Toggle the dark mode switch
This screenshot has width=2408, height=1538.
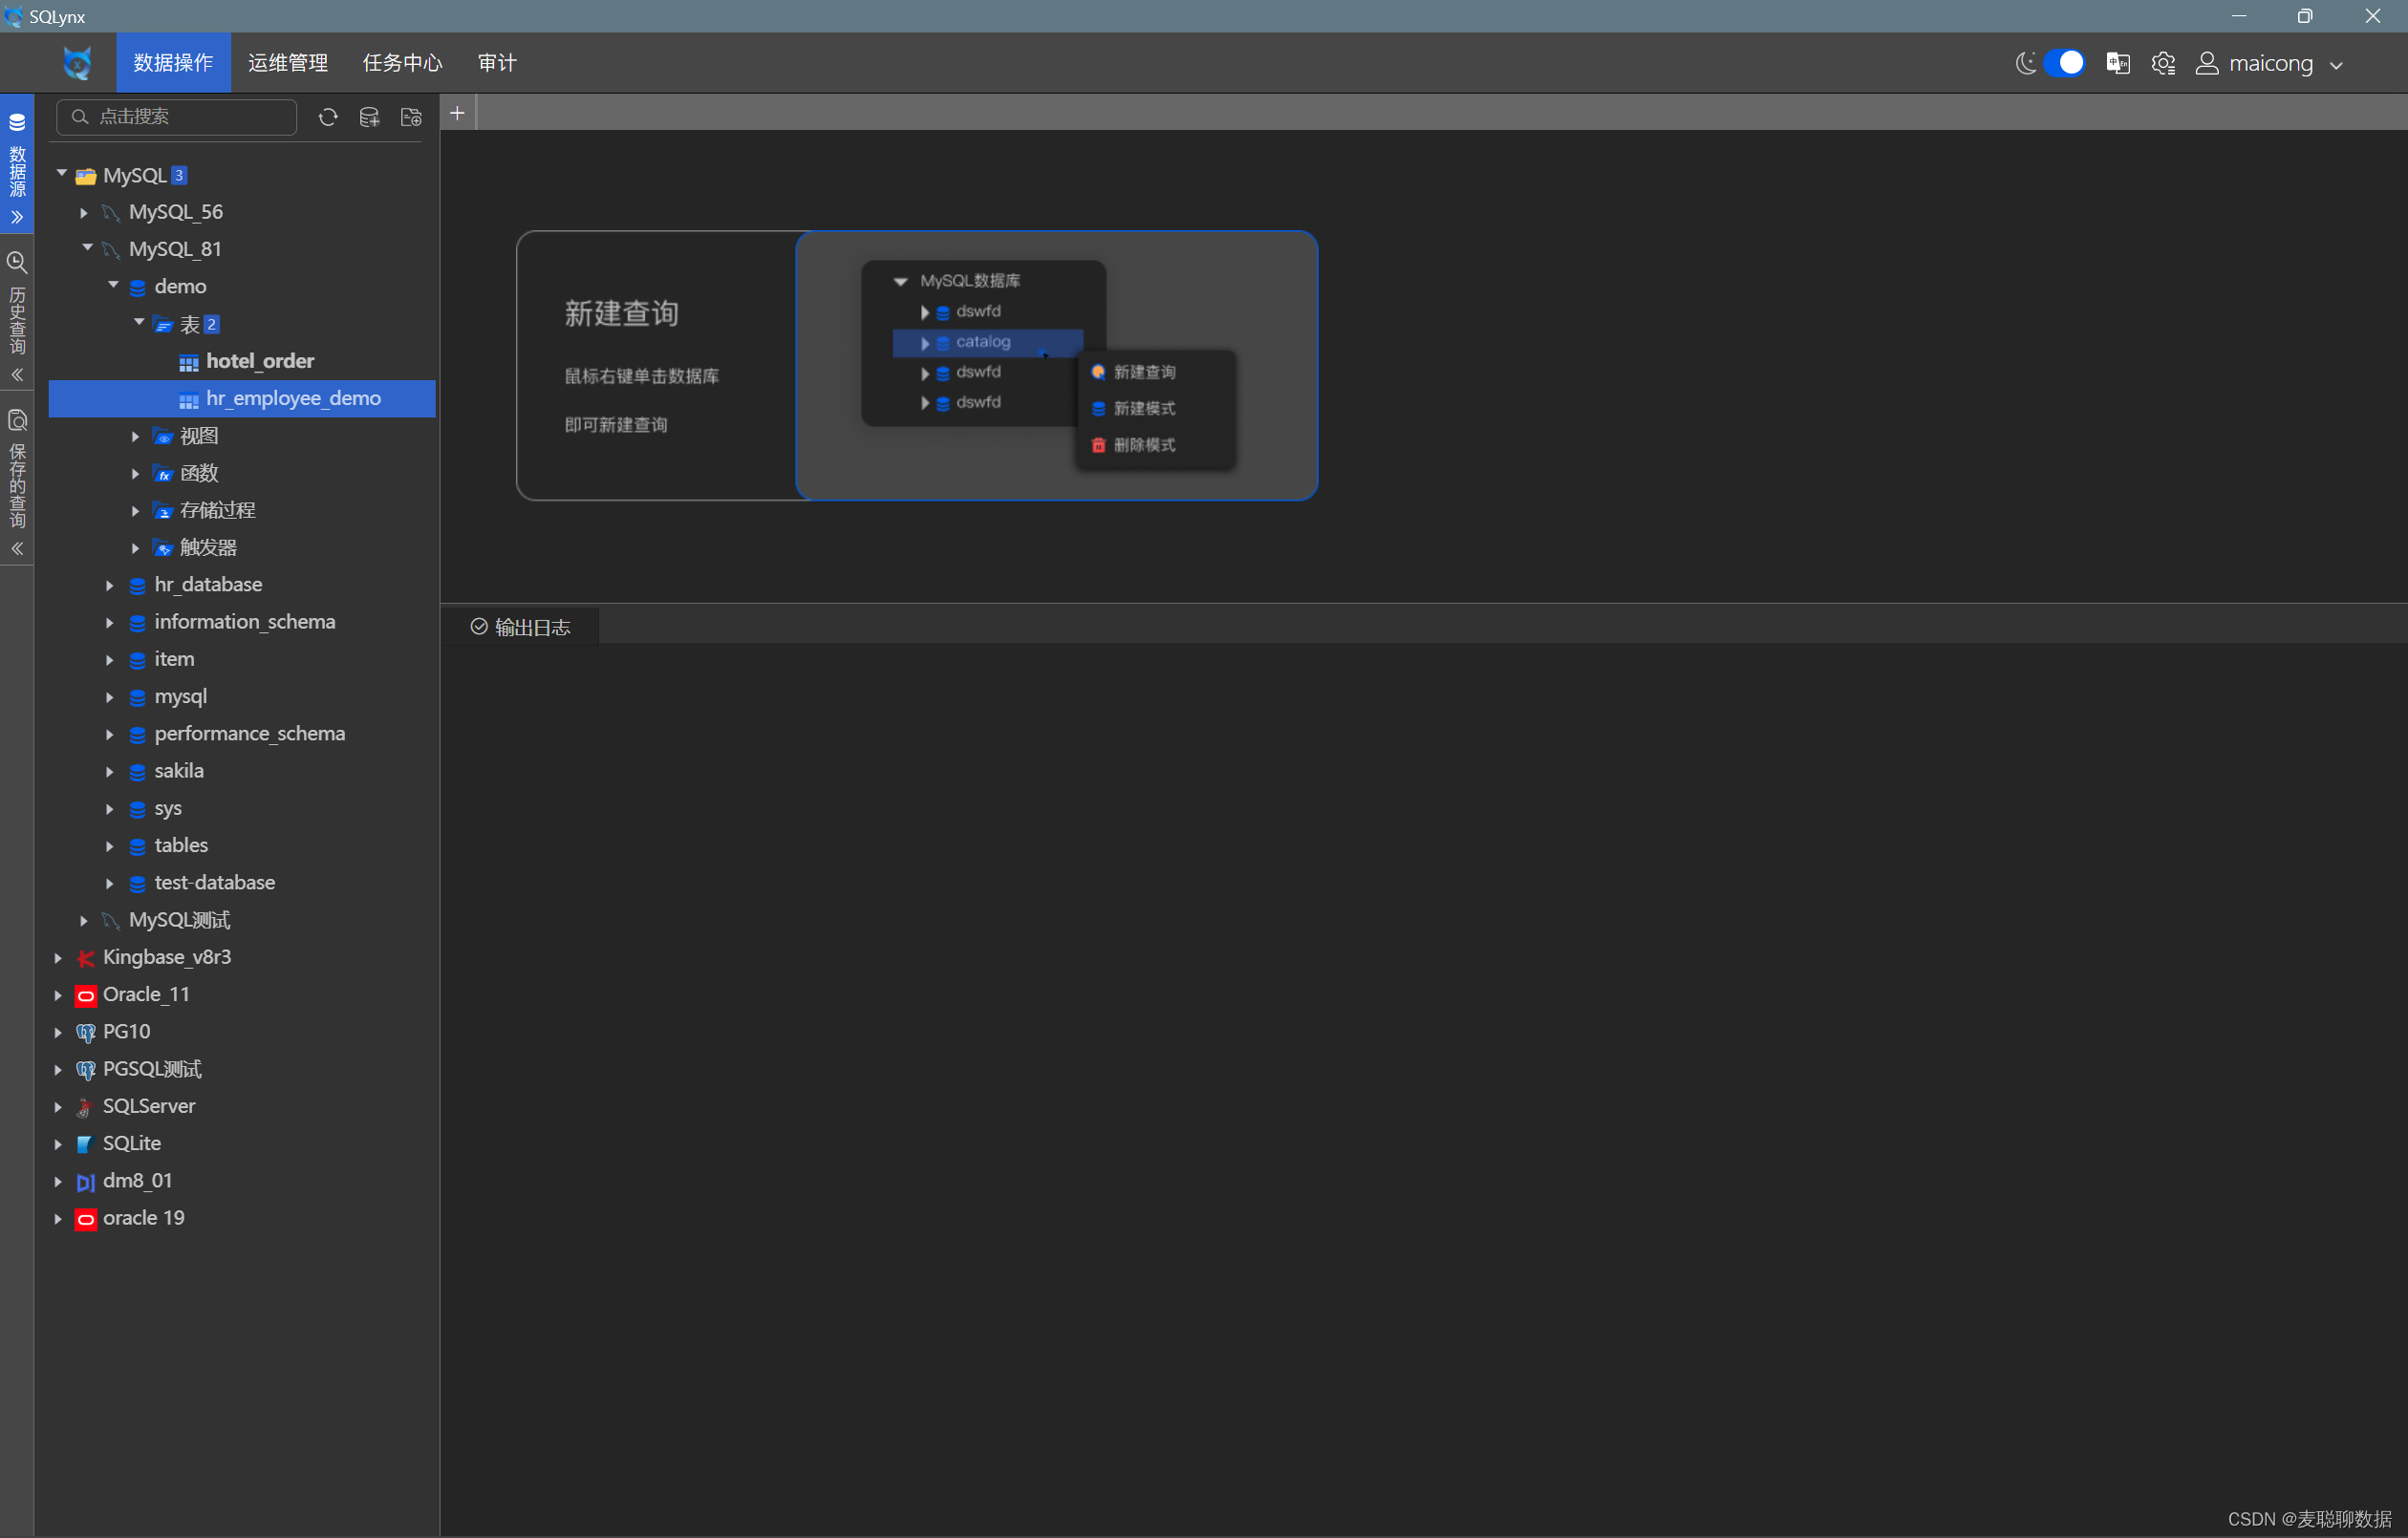tap(2064, 63)
